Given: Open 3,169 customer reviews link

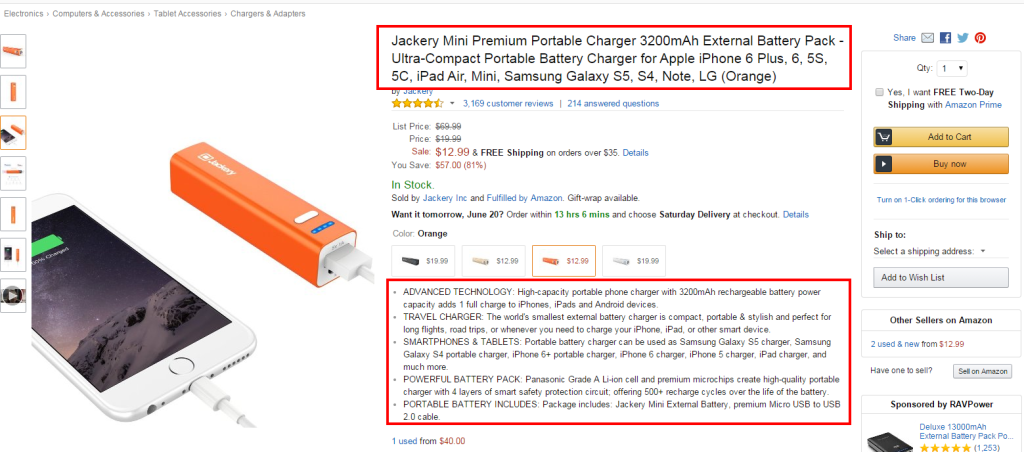Looking at the screenshot, I should coord(508,103).
